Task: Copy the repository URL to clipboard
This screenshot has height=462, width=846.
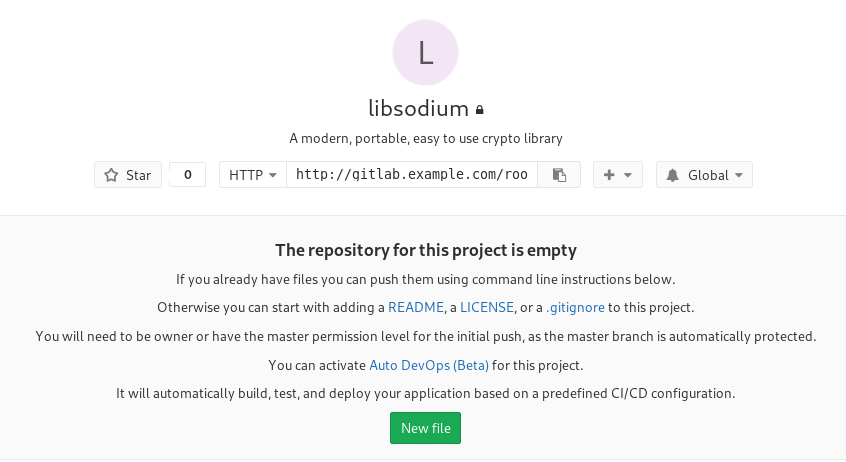Action: click(x=559, y=175)
